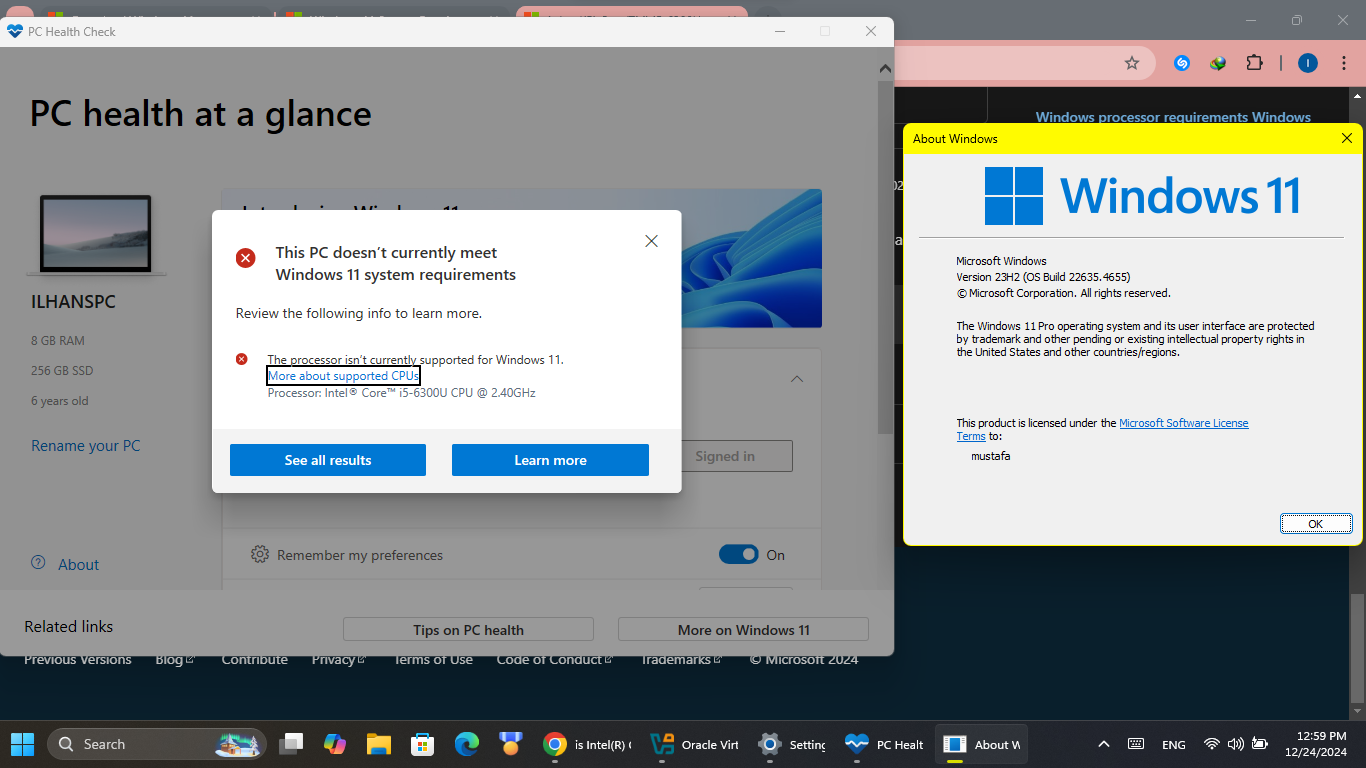
Task: Open Windows Start menu
Action: 22,744
